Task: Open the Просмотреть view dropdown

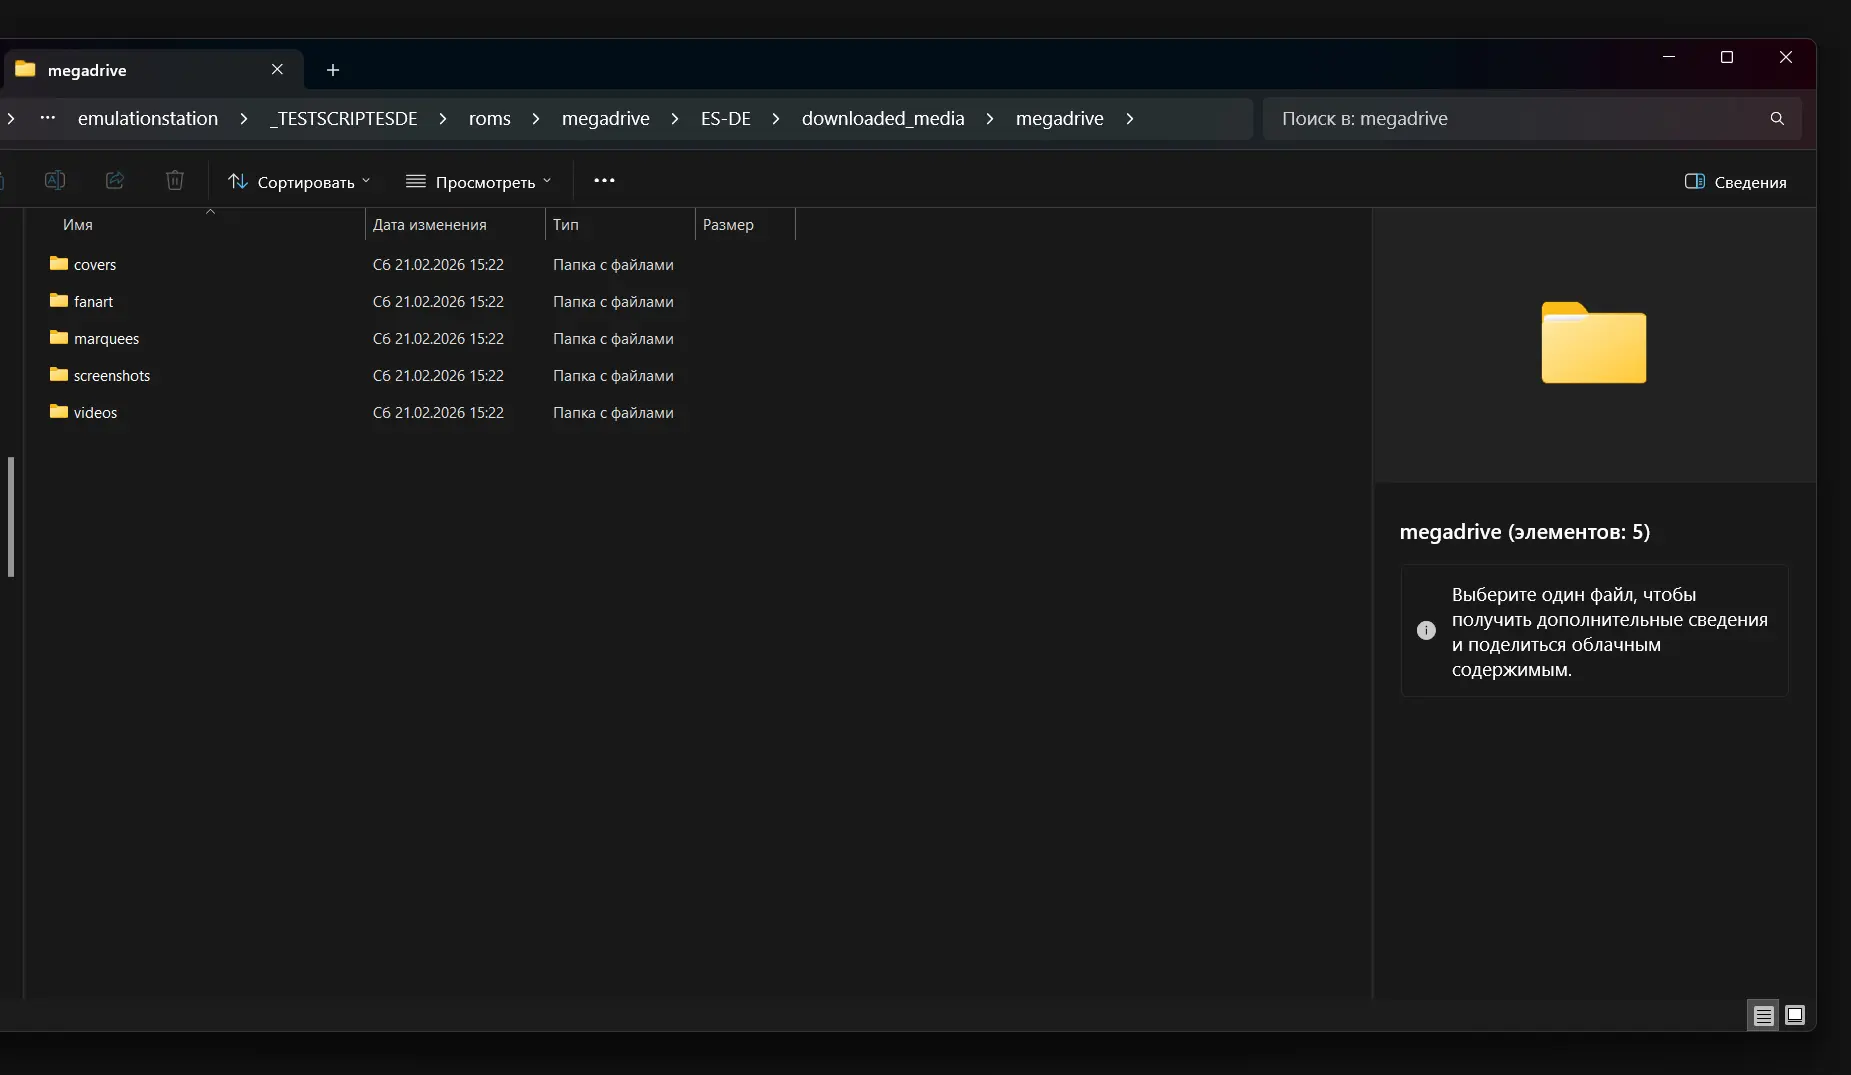Action: tap(478, 182)
